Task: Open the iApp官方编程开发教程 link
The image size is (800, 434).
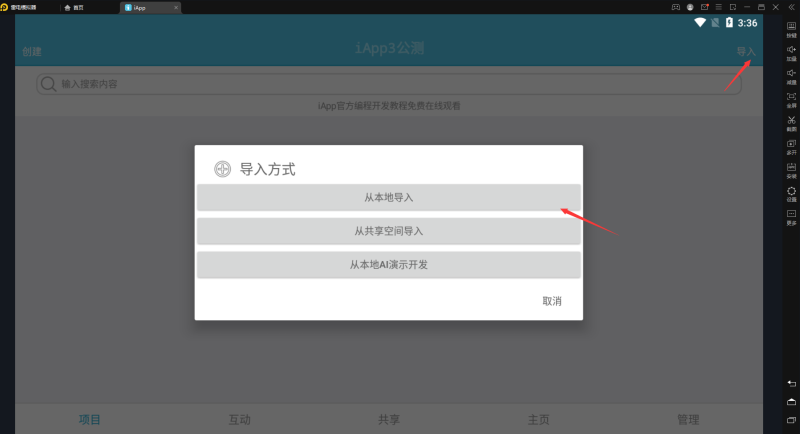Action: click(x=389, y=106)
